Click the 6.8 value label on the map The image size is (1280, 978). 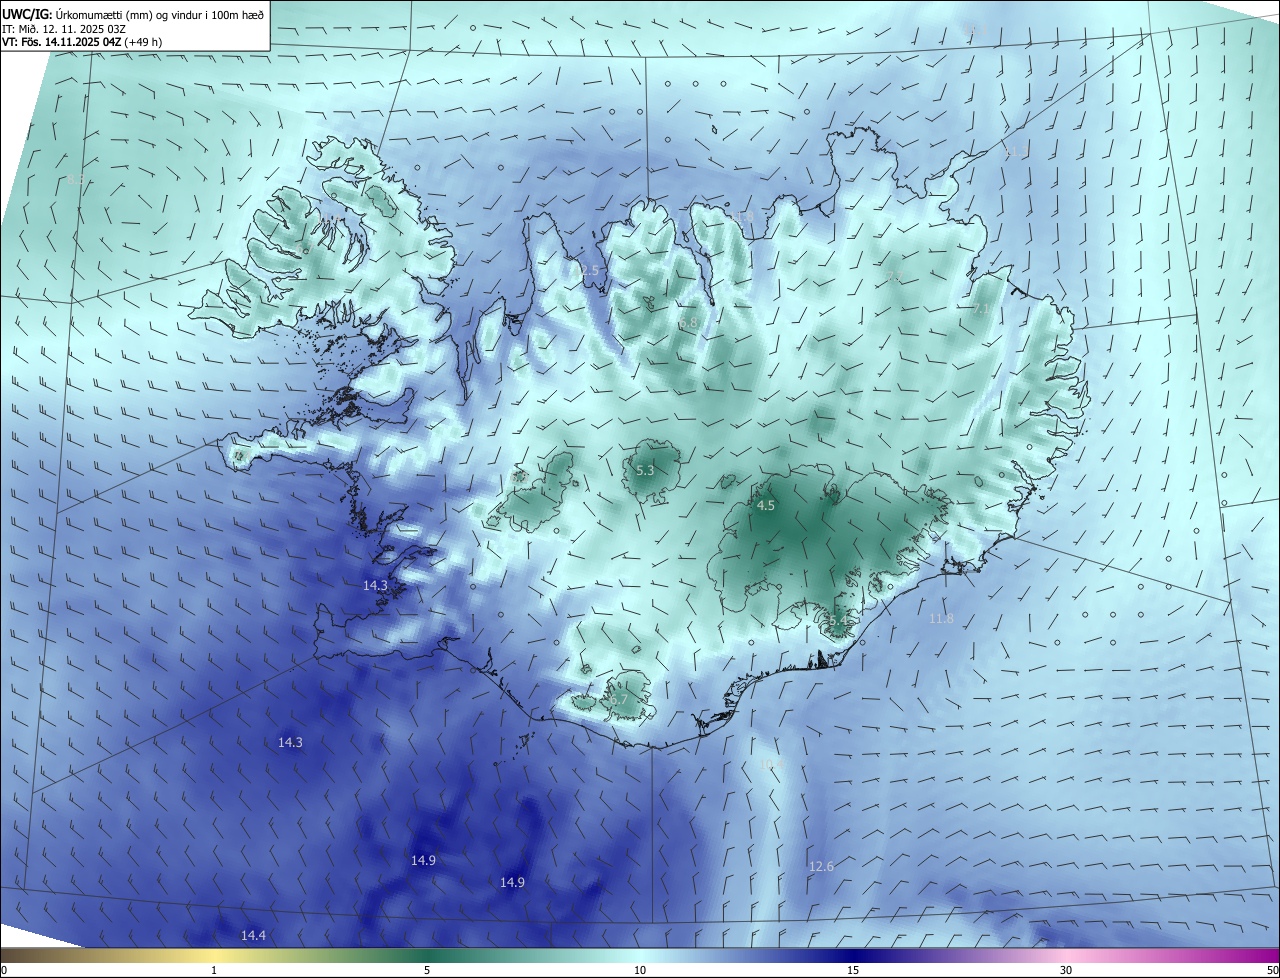(689, 324)
